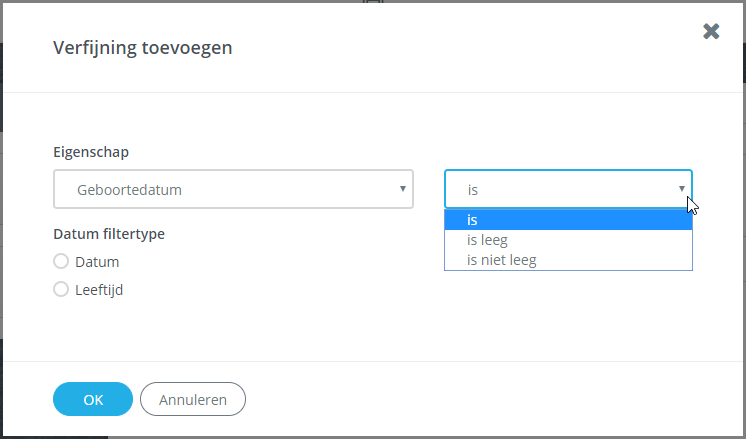
Task: Select the highlighted 'is' option
Action: [x=568, y=220]
